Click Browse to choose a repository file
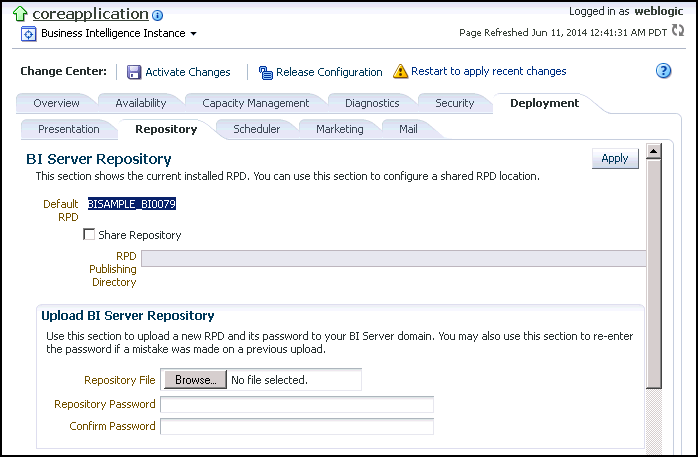698x457 pixels. [195, 380]
